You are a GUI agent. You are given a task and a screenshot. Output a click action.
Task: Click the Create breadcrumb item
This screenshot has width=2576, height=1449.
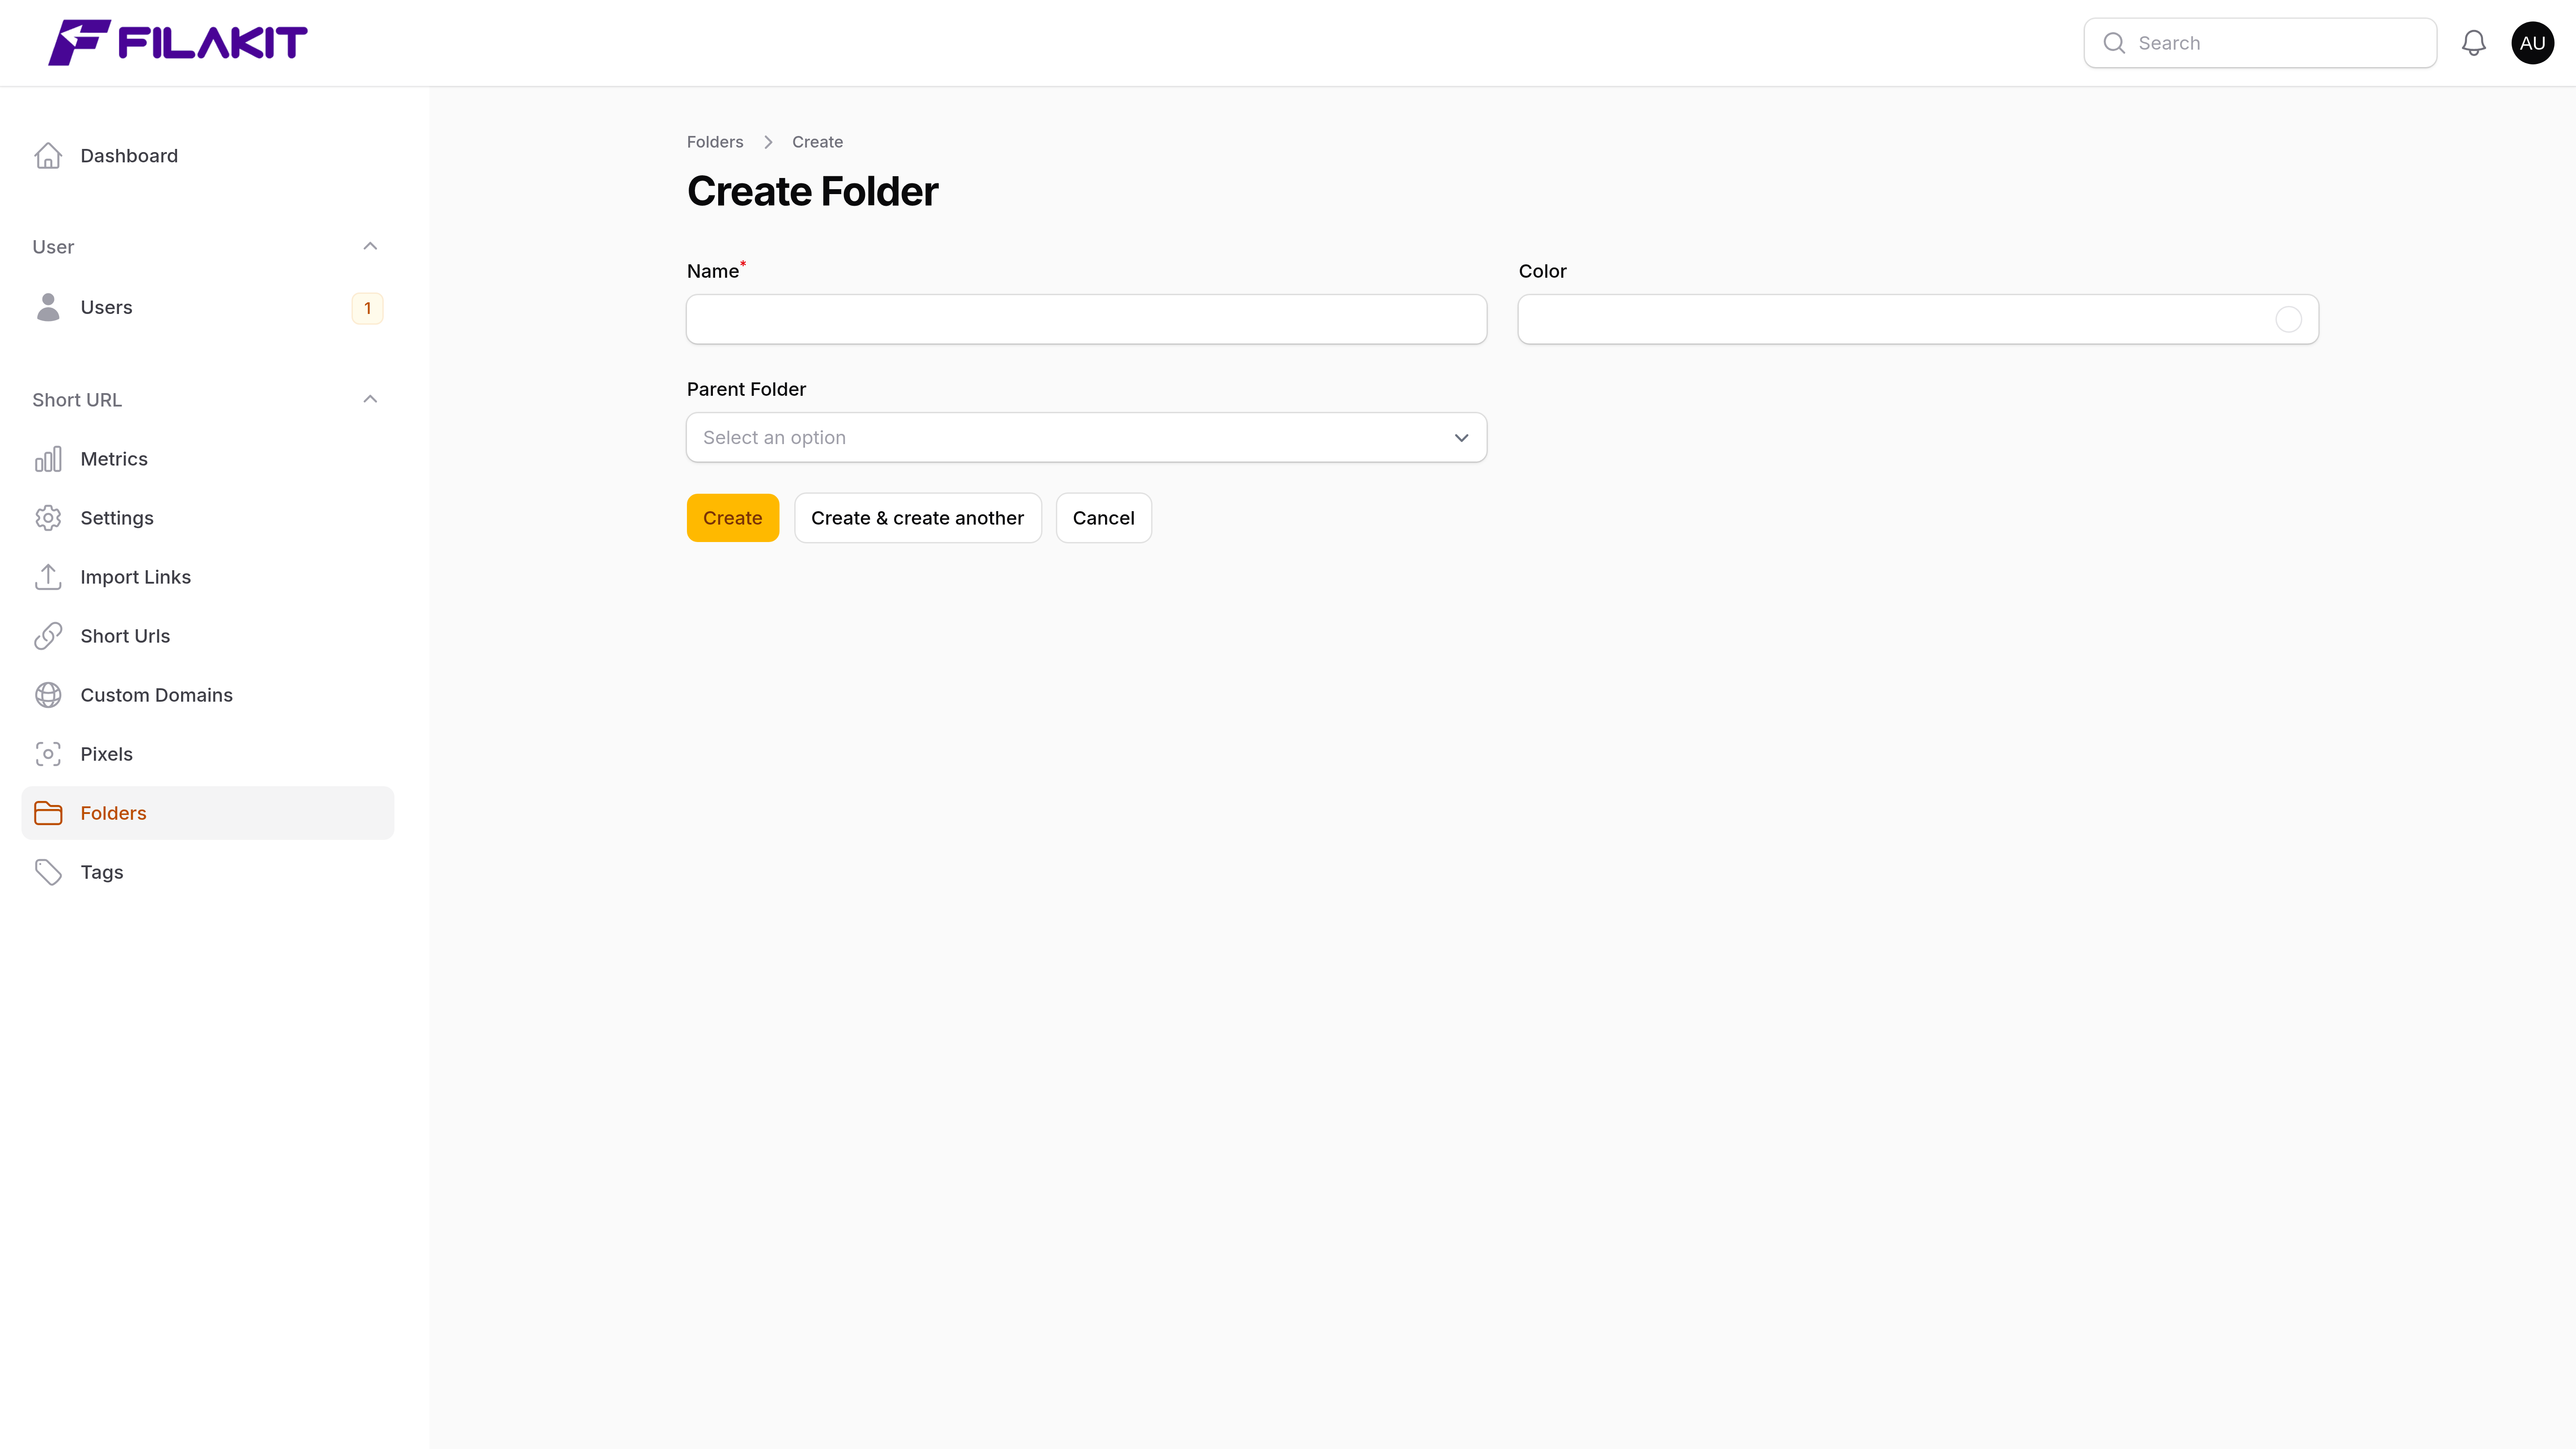(x=817, y=142)
